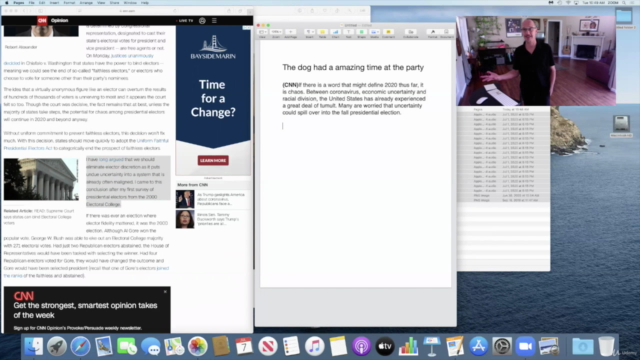Open the Arrange menu
Image resolution: width=640 pixels, height=360 pixels.
(x=86, y=2)
